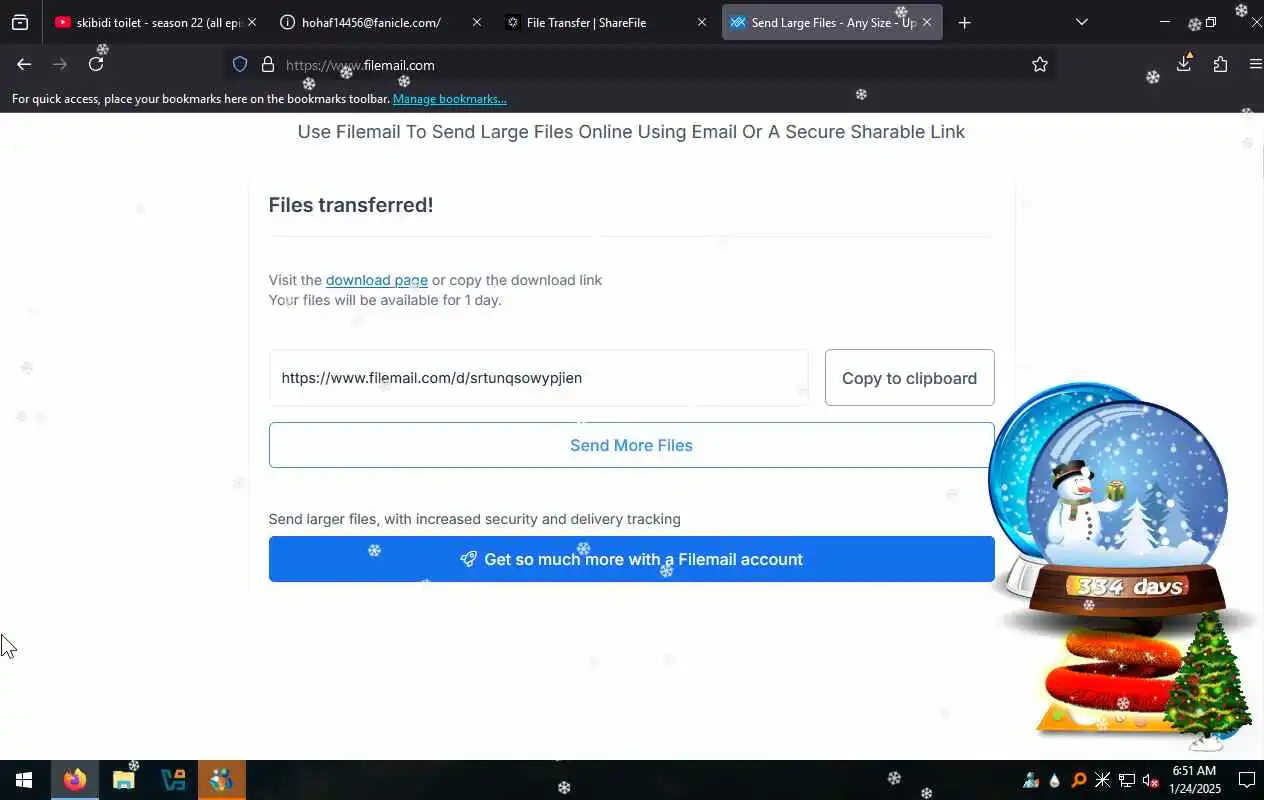Click Copy to clipboard
The image size is (1264, 800).
pyautogui.click(x=909, y=378)
